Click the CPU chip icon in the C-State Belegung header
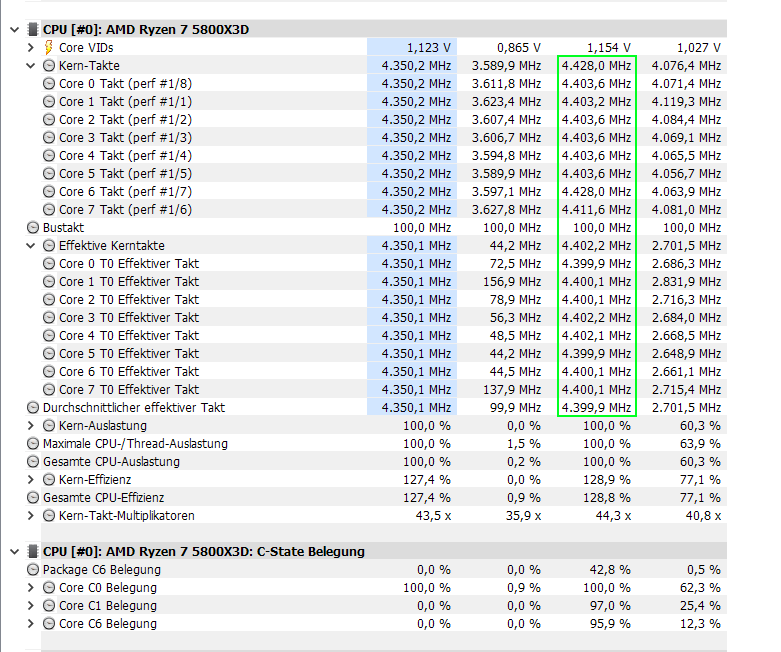The width and height of the screenshot is (781, 652). 32,551
